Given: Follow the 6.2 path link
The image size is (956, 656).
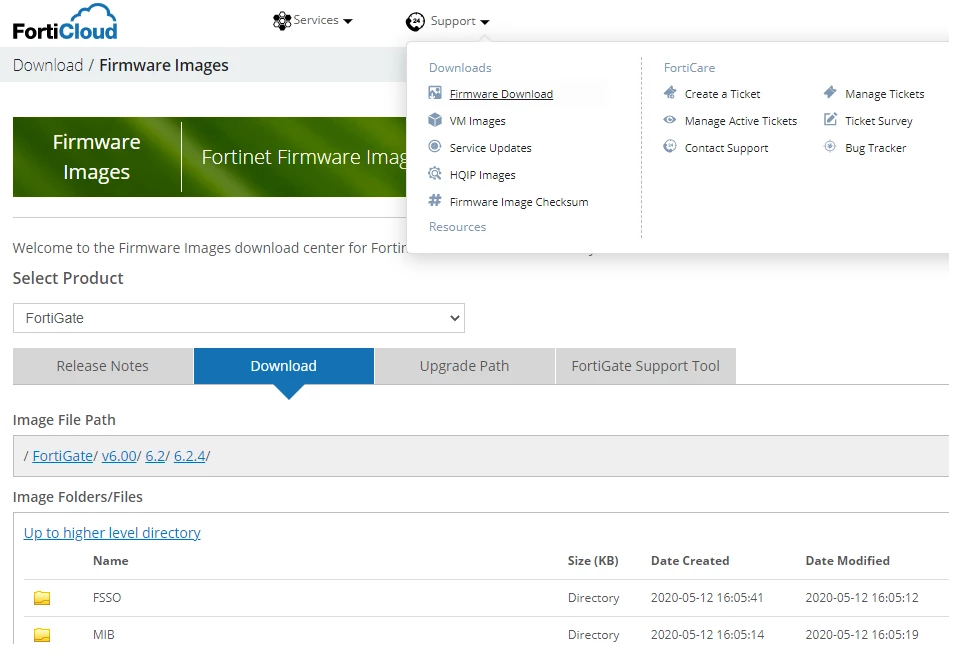Looking at the screenshot, I should [155, 456].
